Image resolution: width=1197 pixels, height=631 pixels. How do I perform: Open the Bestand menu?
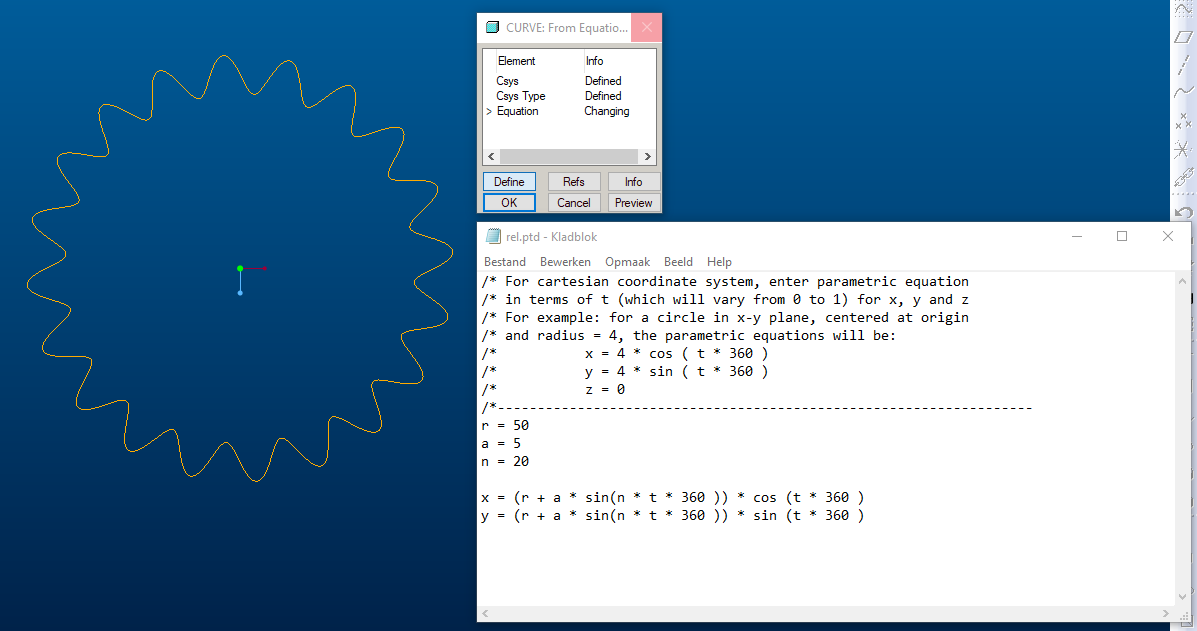pyautogui.click(x=505, y=262)
